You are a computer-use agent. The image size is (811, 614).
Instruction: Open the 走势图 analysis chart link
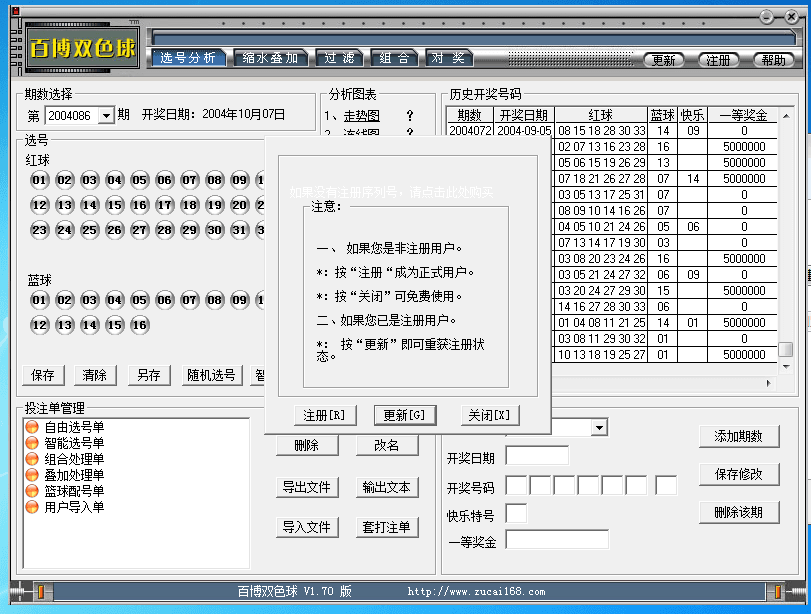(361, 116)
